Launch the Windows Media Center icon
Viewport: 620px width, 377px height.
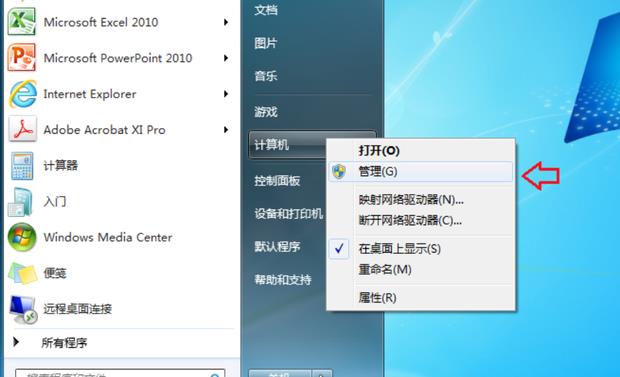(x=22, y=237)
